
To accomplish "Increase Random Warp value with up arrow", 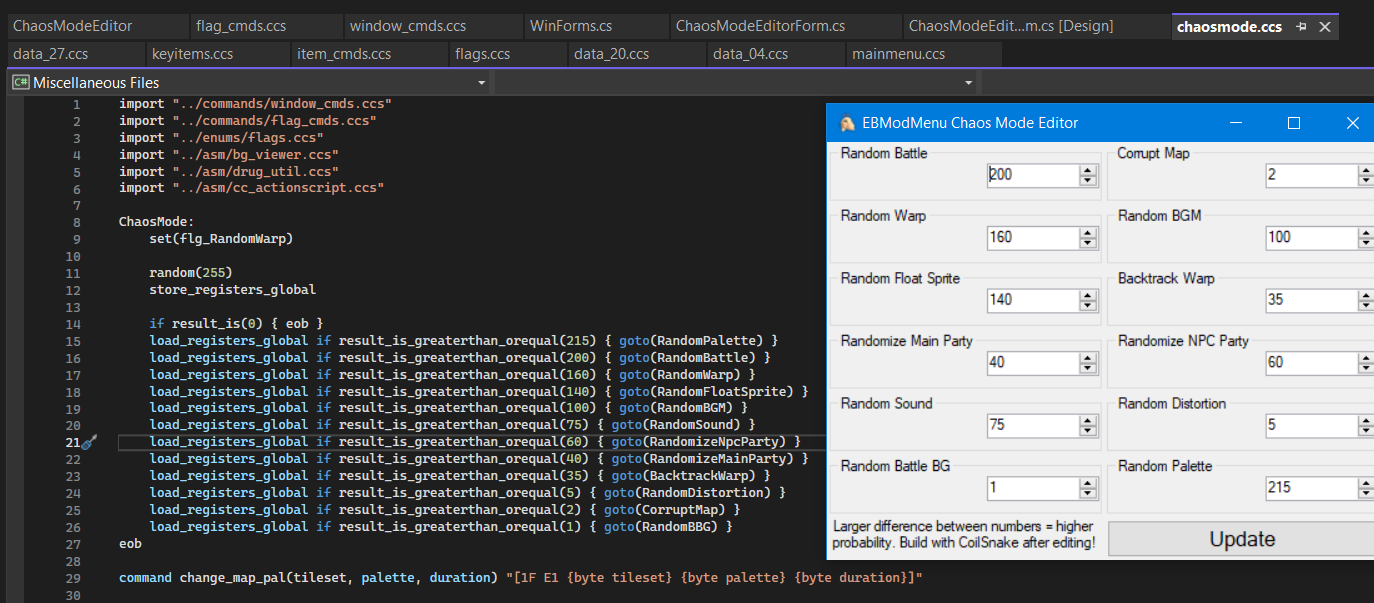I will click(x=1088, y=231).
